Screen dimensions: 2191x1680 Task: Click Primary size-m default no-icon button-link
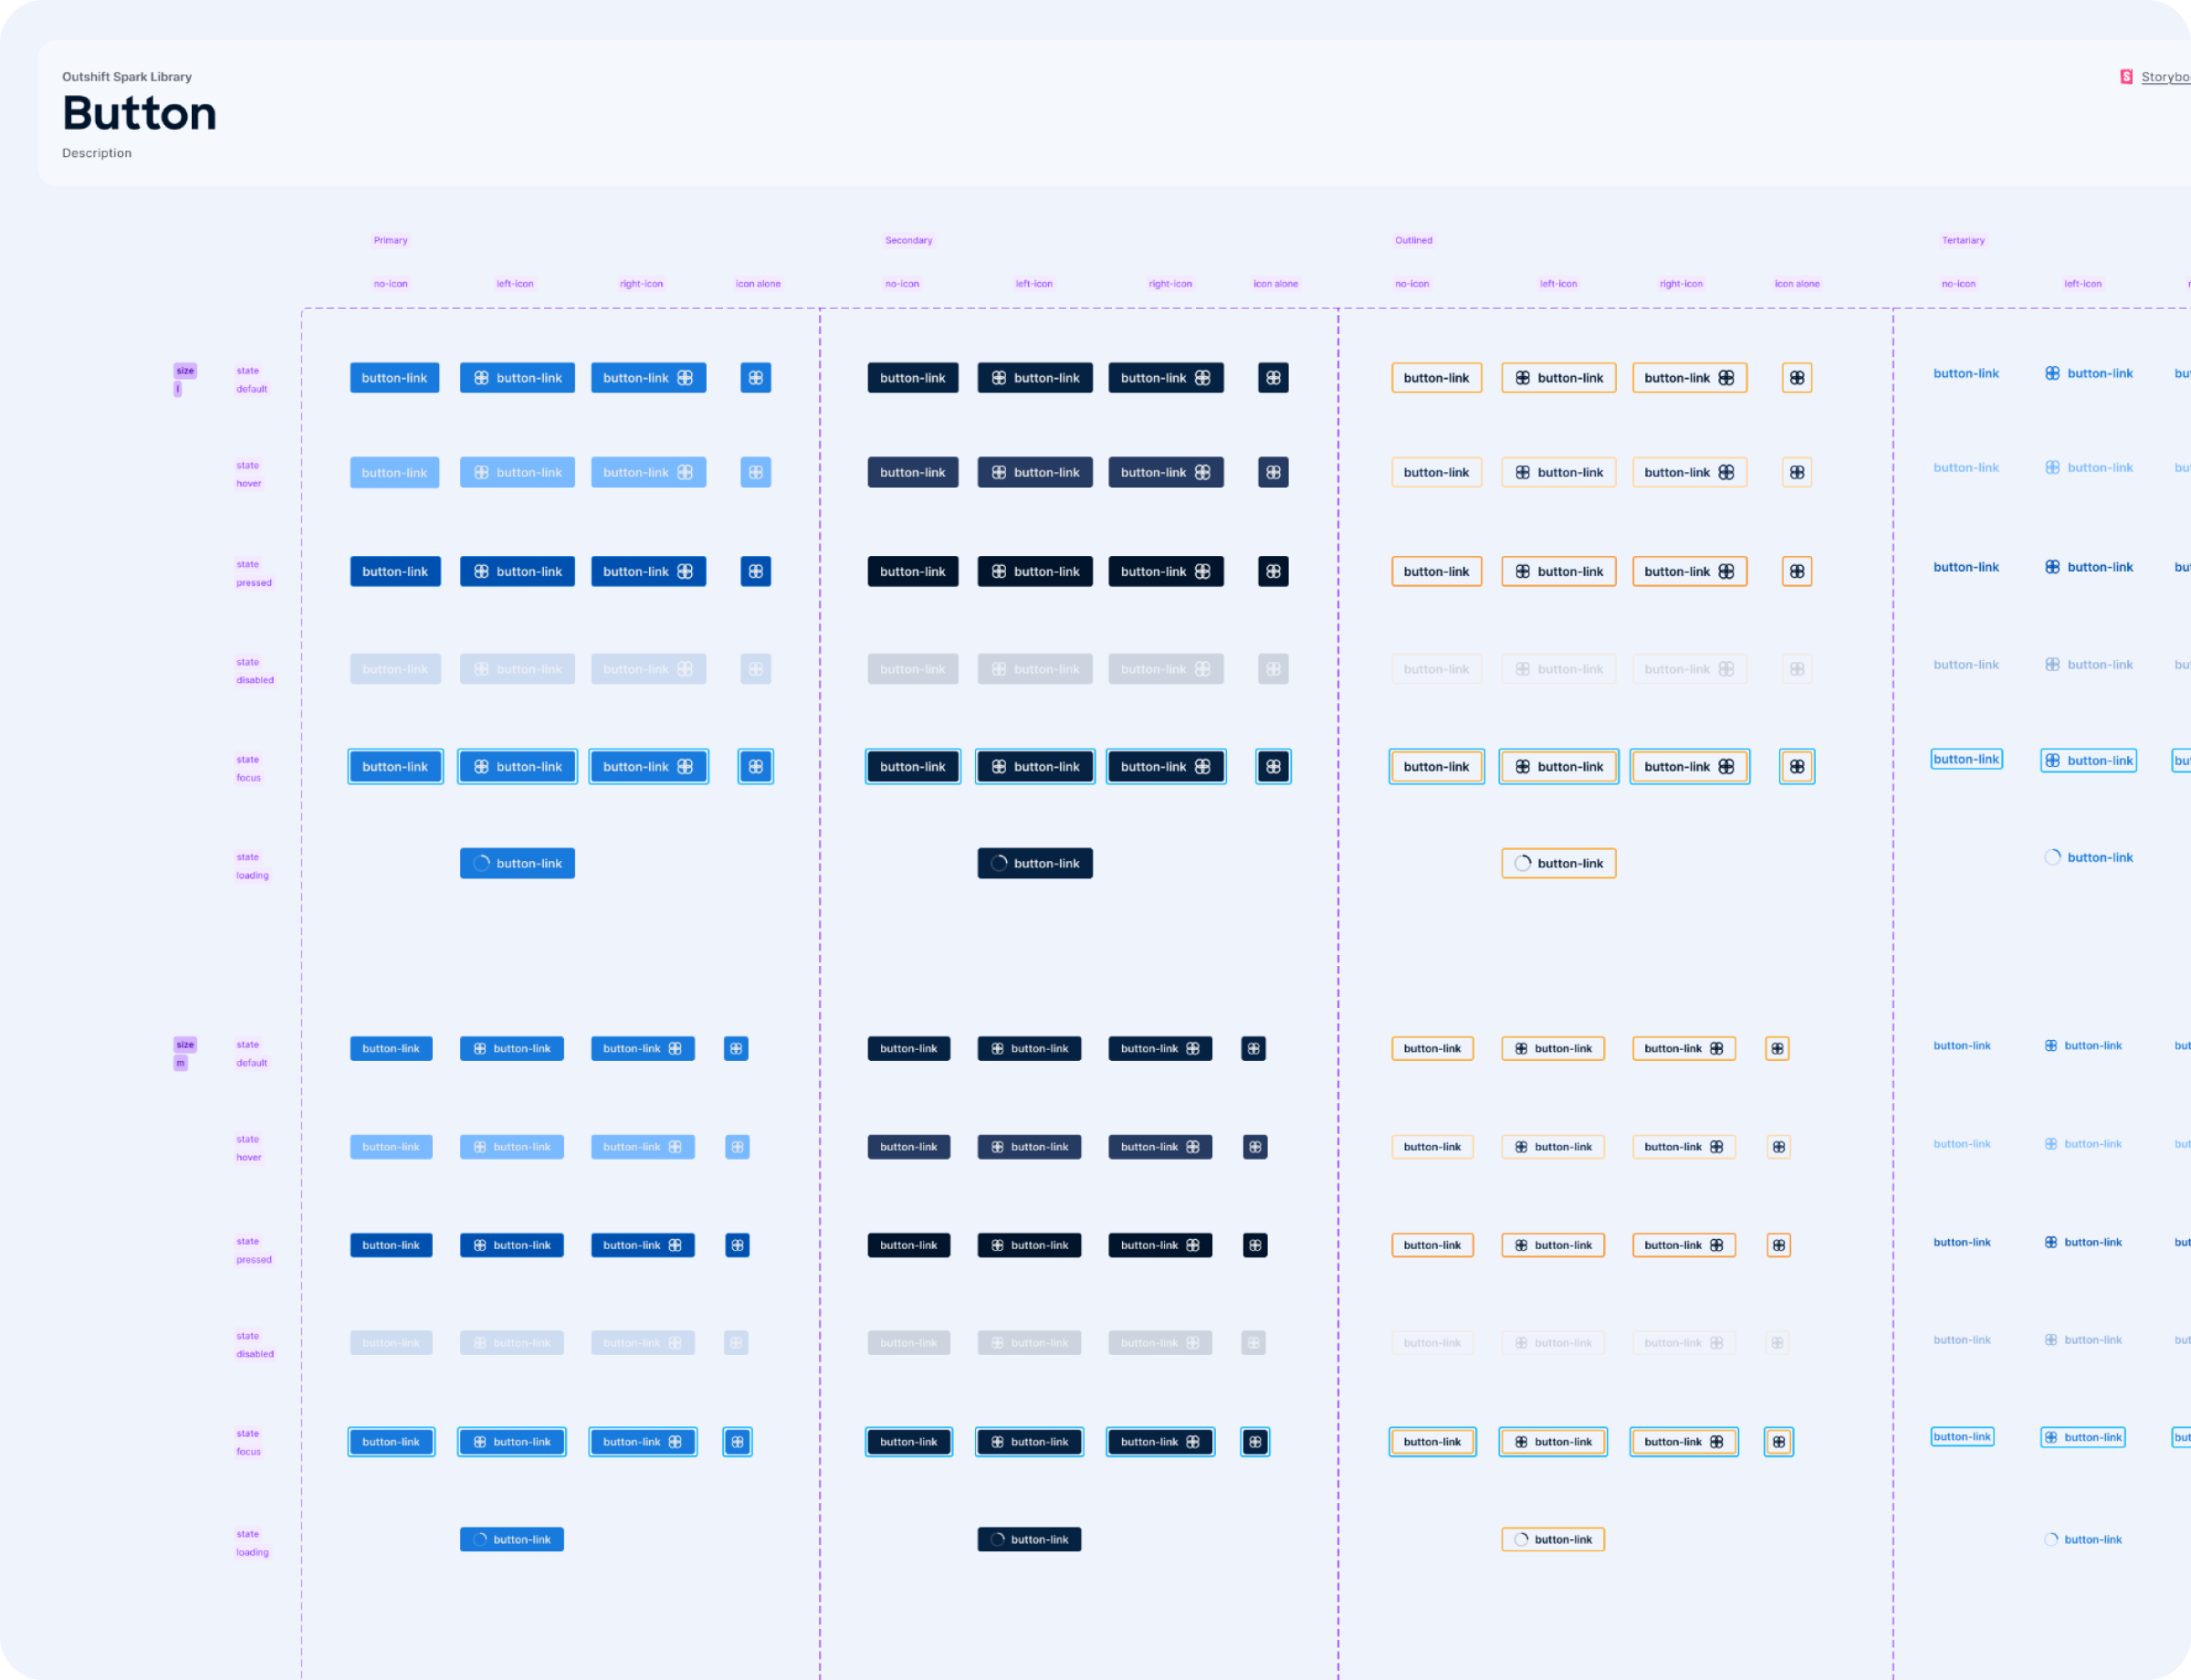pyautogui.click(x=391, y=1048)
